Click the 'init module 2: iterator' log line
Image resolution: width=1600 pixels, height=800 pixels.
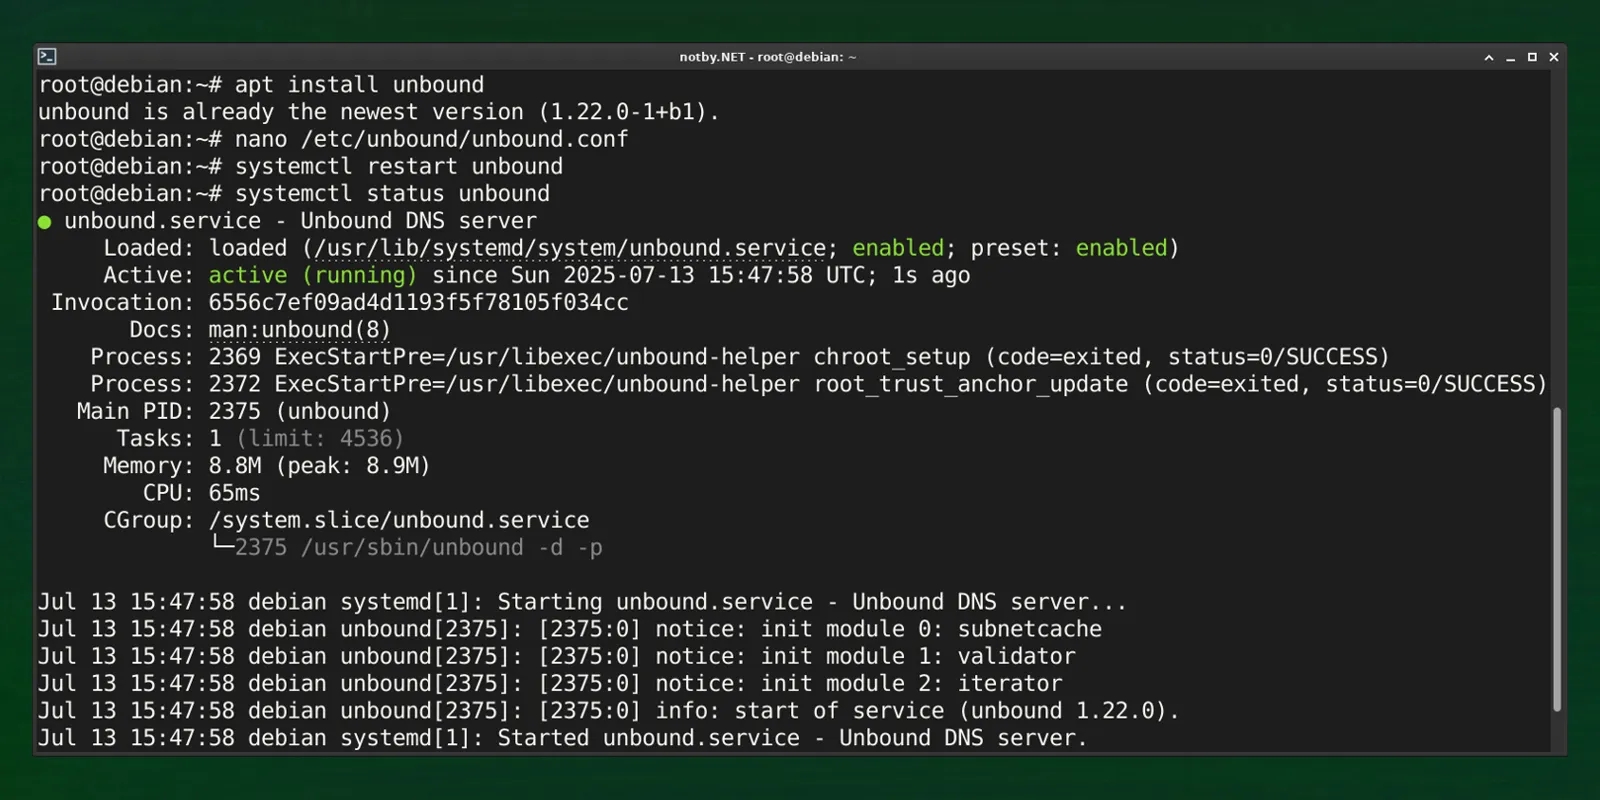coord(550,683)
